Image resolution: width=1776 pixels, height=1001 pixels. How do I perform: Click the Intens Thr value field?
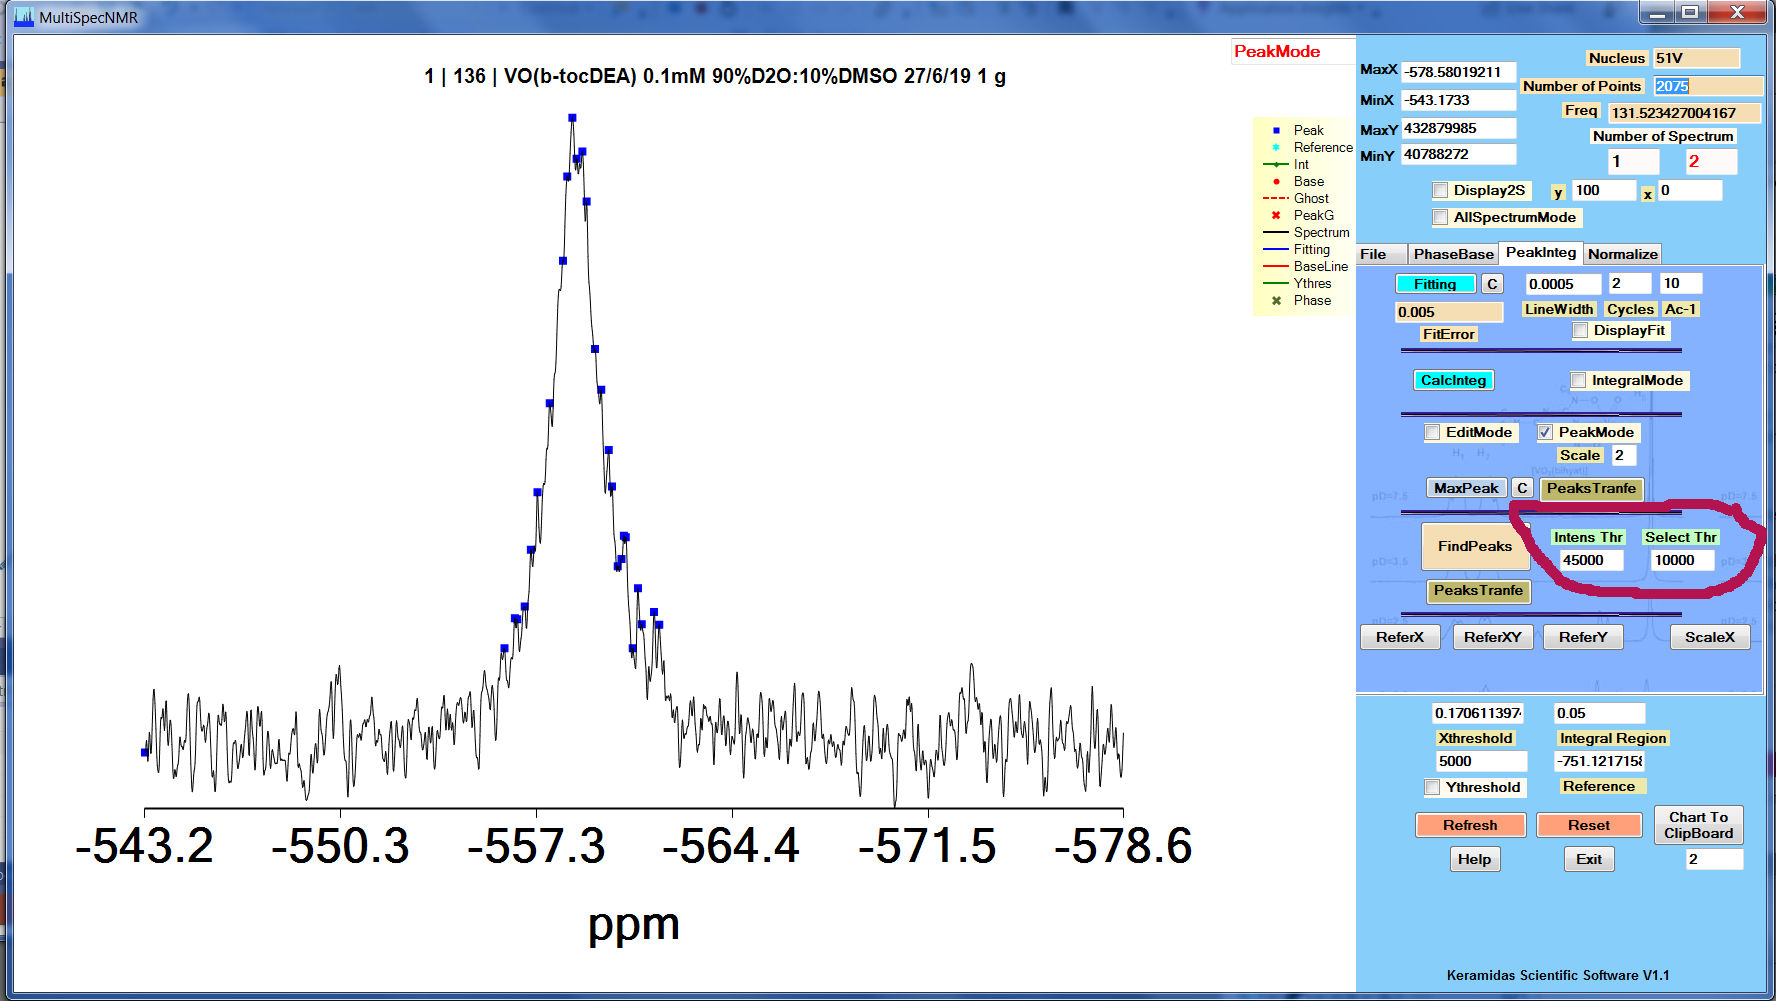(x=1590, y=560)
